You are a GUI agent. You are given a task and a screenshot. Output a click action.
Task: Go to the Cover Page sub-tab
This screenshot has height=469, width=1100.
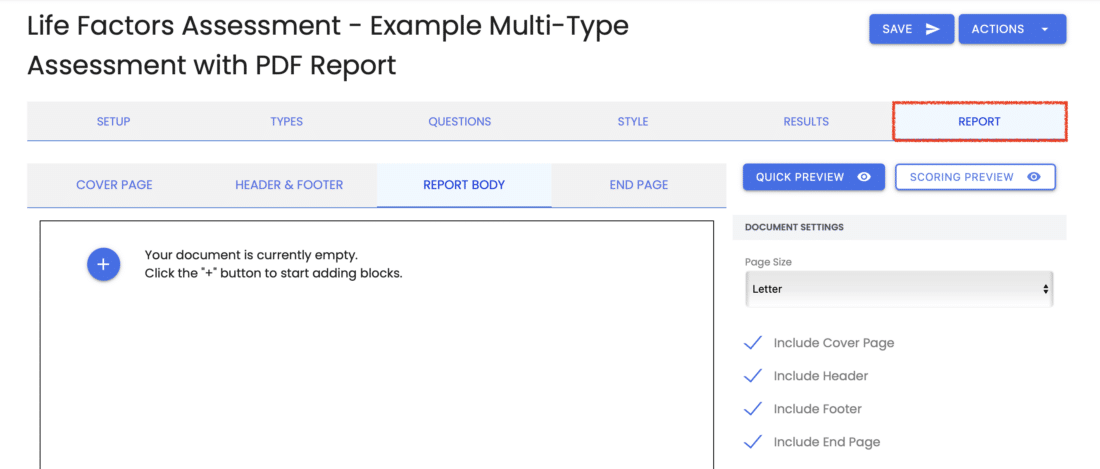point(114,185)
